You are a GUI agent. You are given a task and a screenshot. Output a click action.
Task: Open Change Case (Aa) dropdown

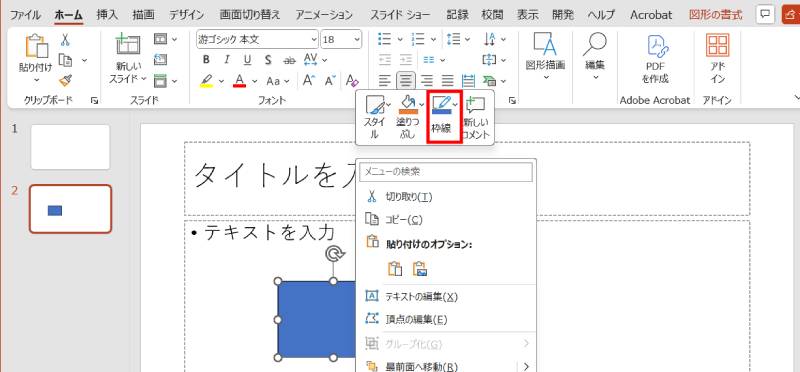278,81
